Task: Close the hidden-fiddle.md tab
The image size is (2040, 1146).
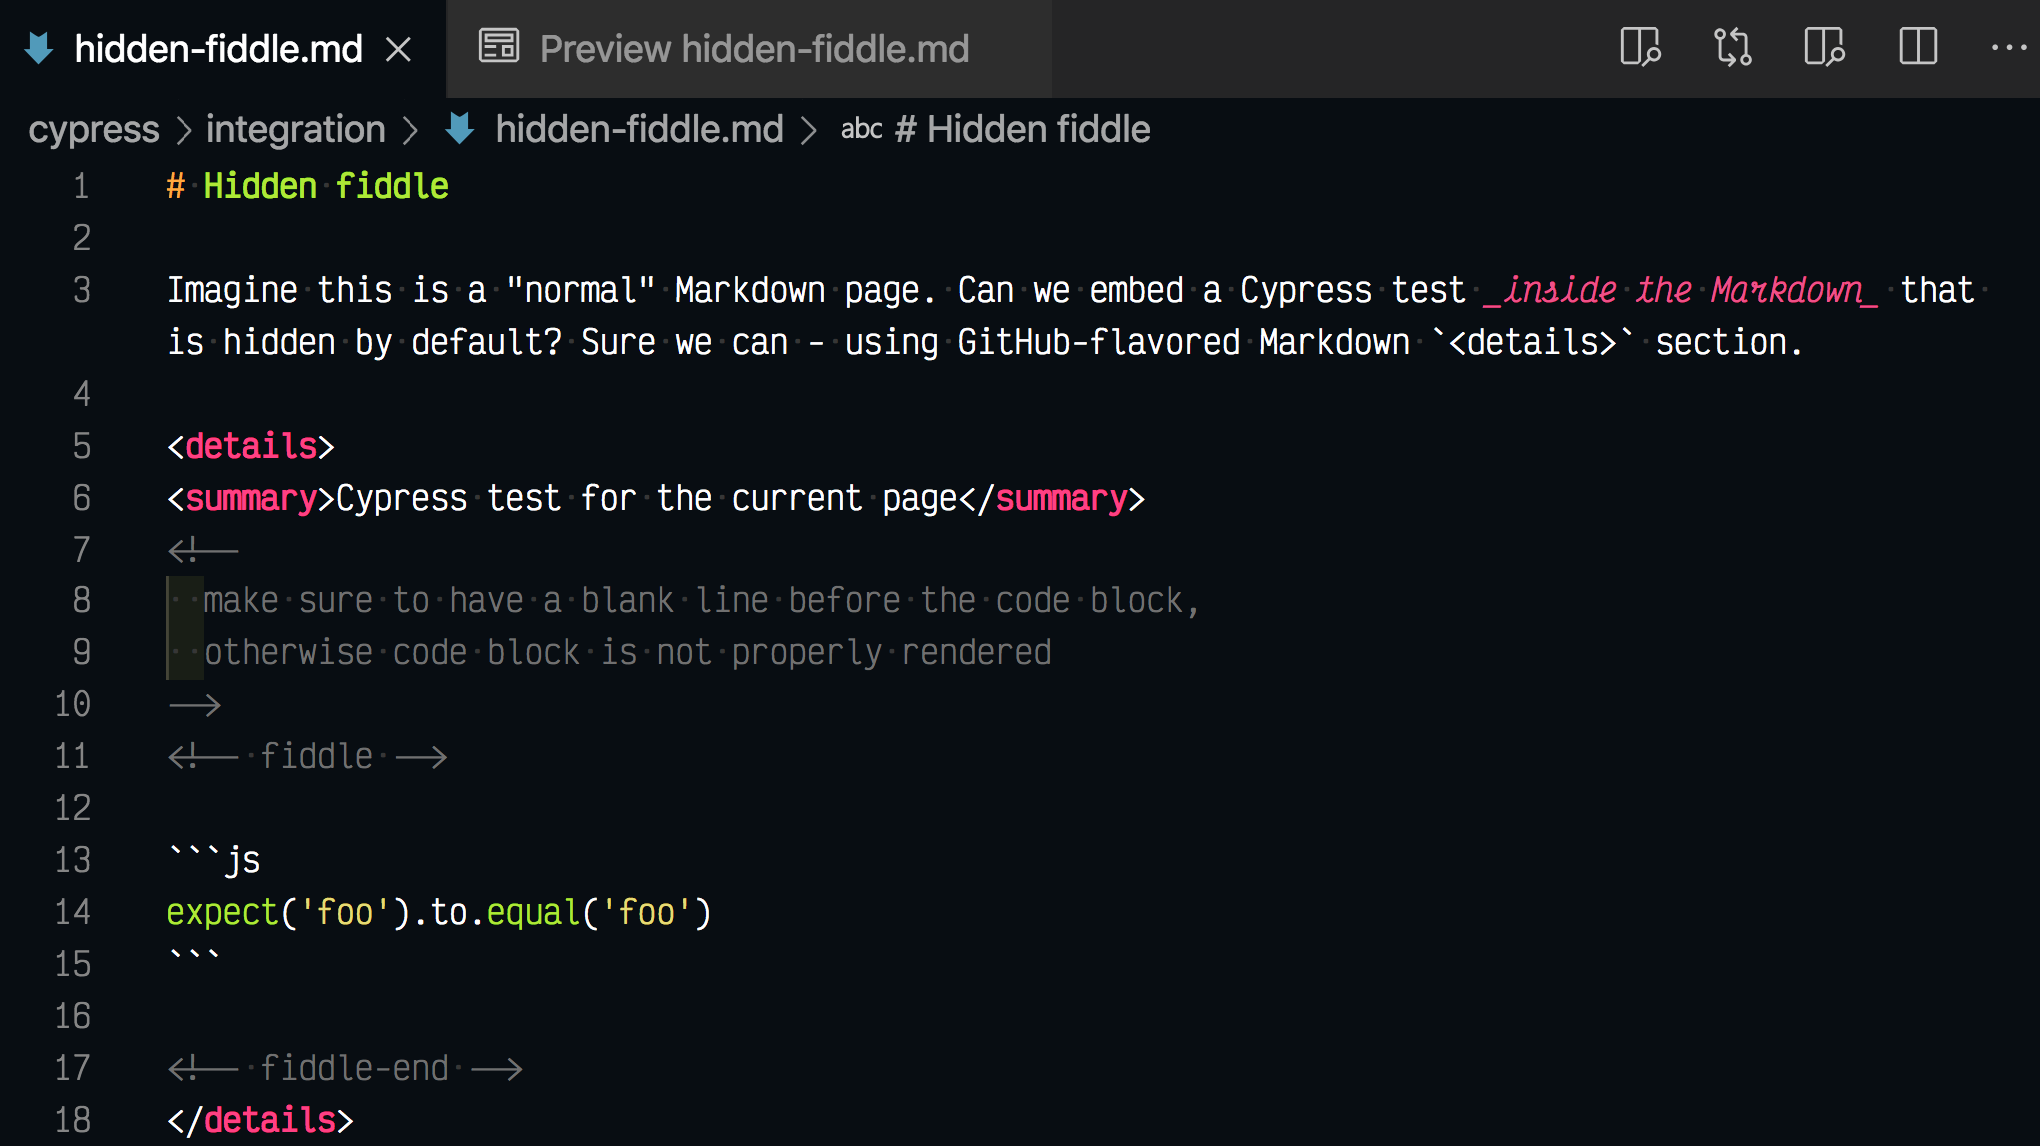Action: [399, 48]
